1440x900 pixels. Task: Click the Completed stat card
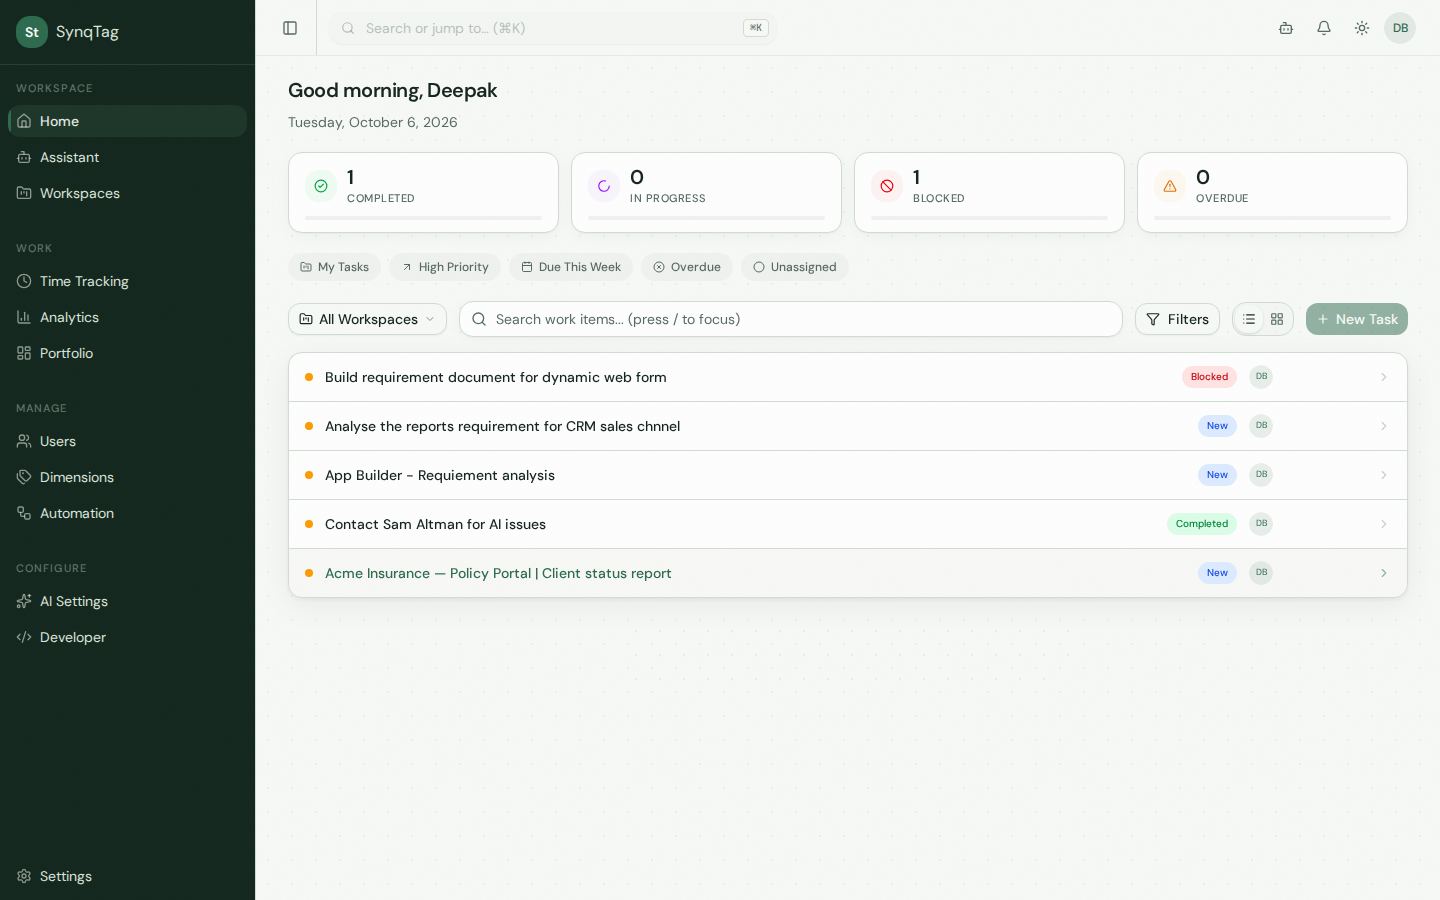423,192
